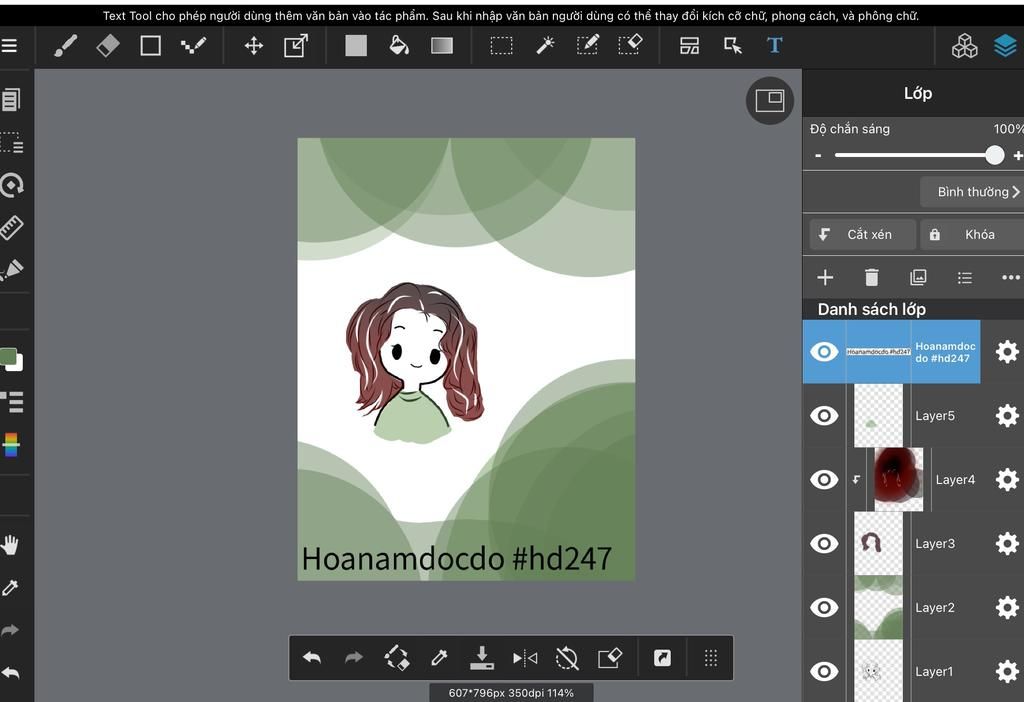Select the panel Divide tool
The width and height of the screenshot is (1024, 702).
(x=690, y=46)
